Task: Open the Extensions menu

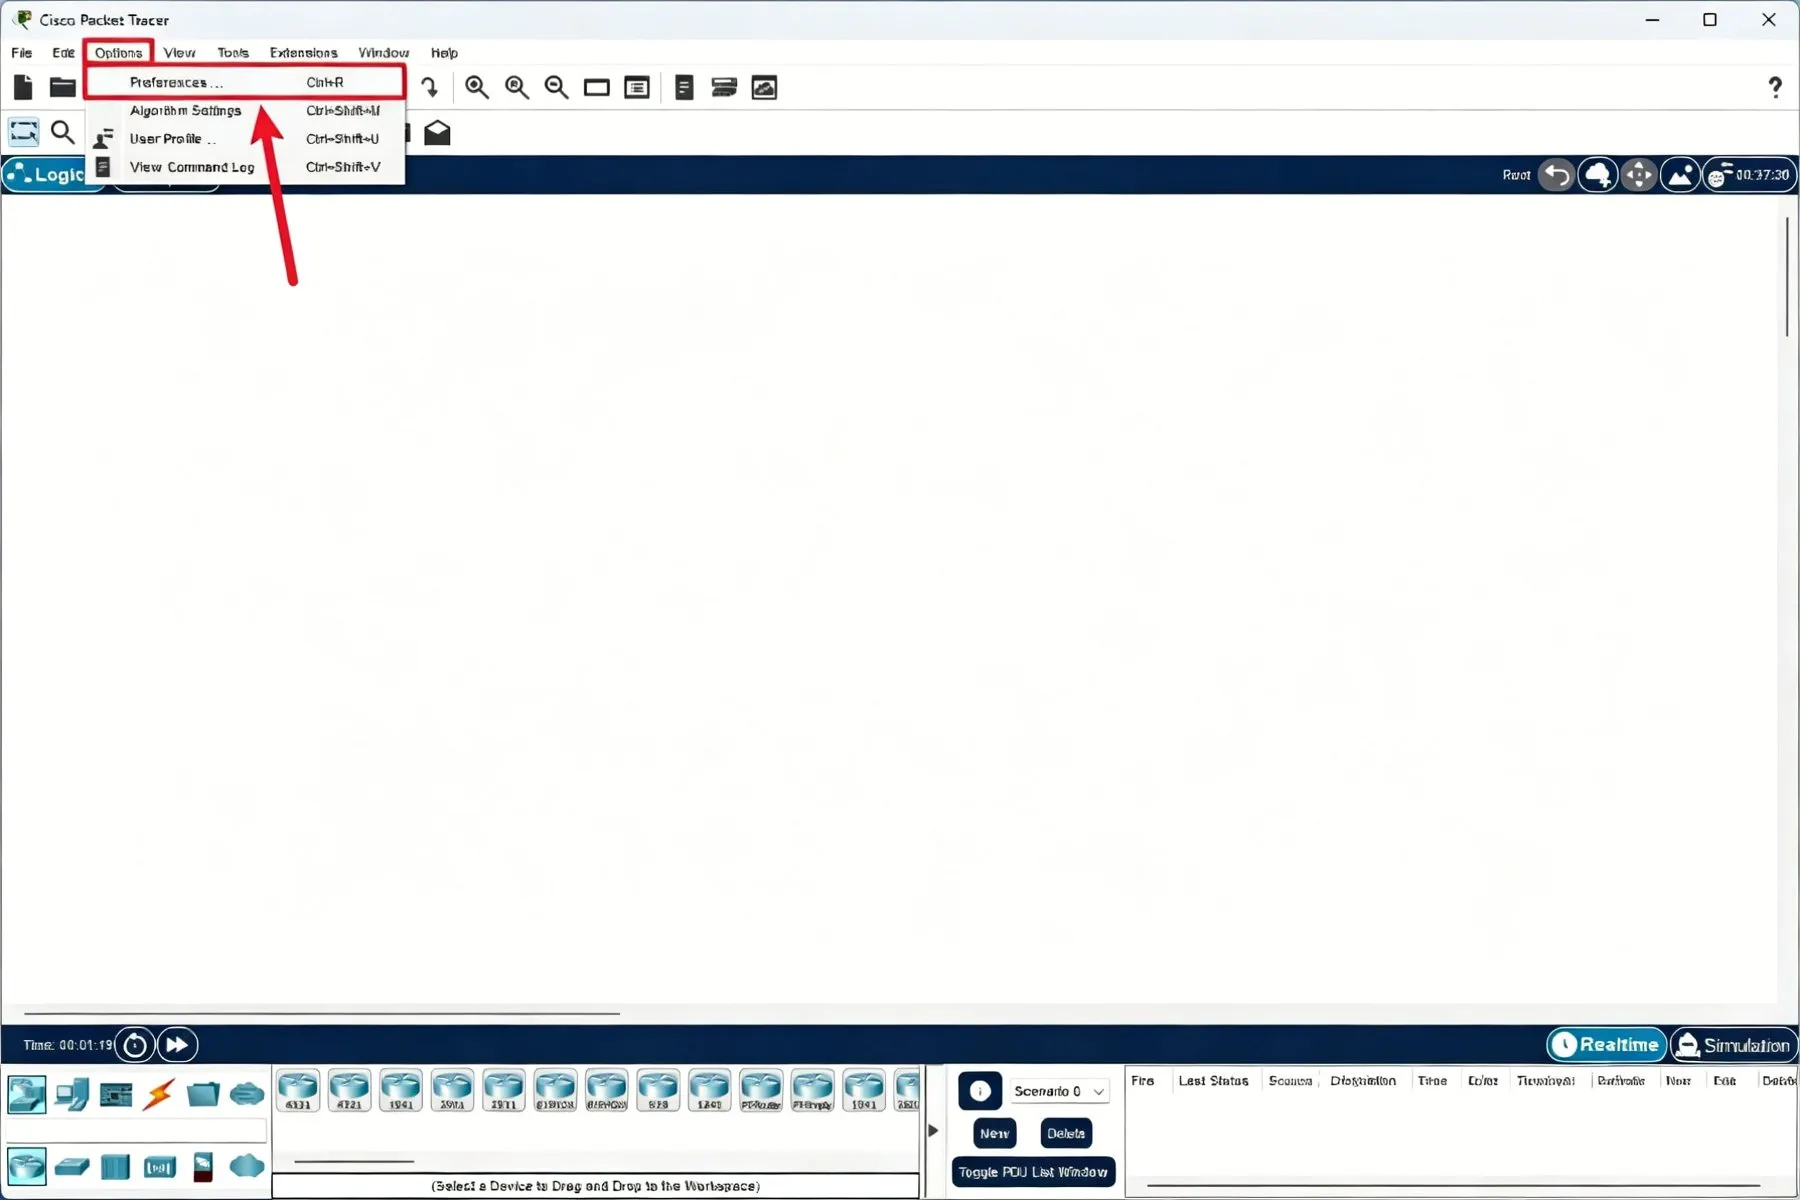Action: 303,53
